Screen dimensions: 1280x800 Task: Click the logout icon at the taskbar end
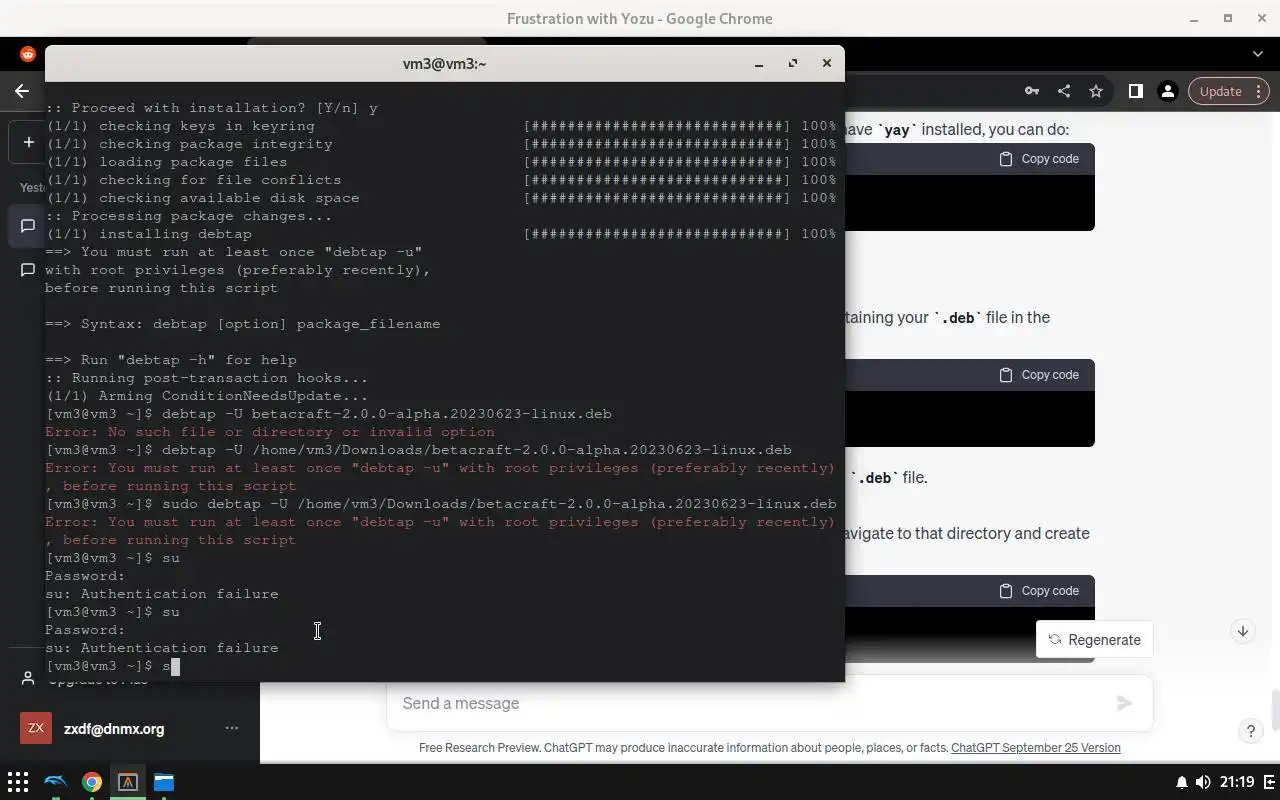[x=1270, y=782]
